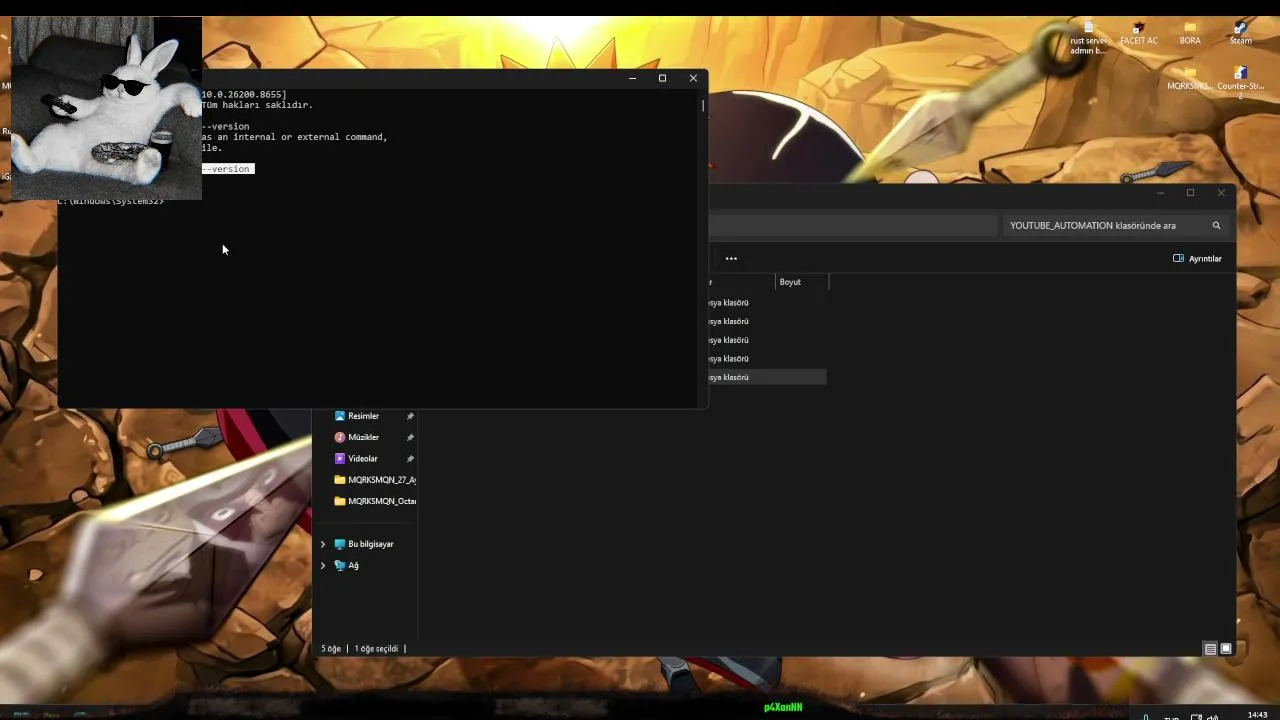Open the MQRKSMQN_Octa folder in sidebar
Image resolution: width=1280 pixels, height=720 pixels.
[375, 501]
